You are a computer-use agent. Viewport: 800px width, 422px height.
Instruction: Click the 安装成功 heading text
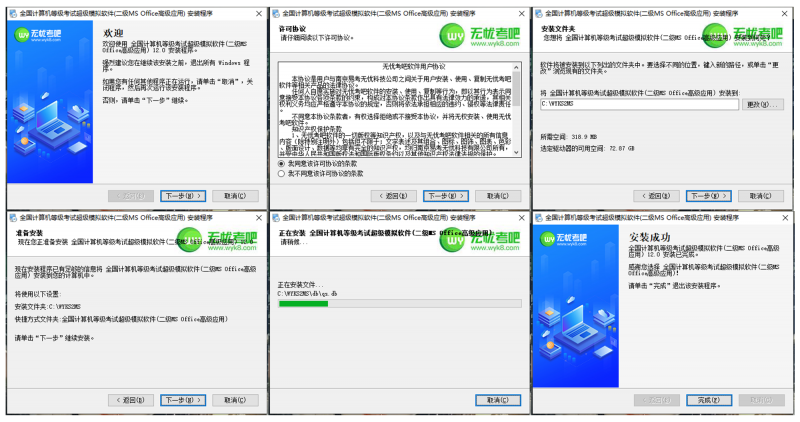[649, 237]
